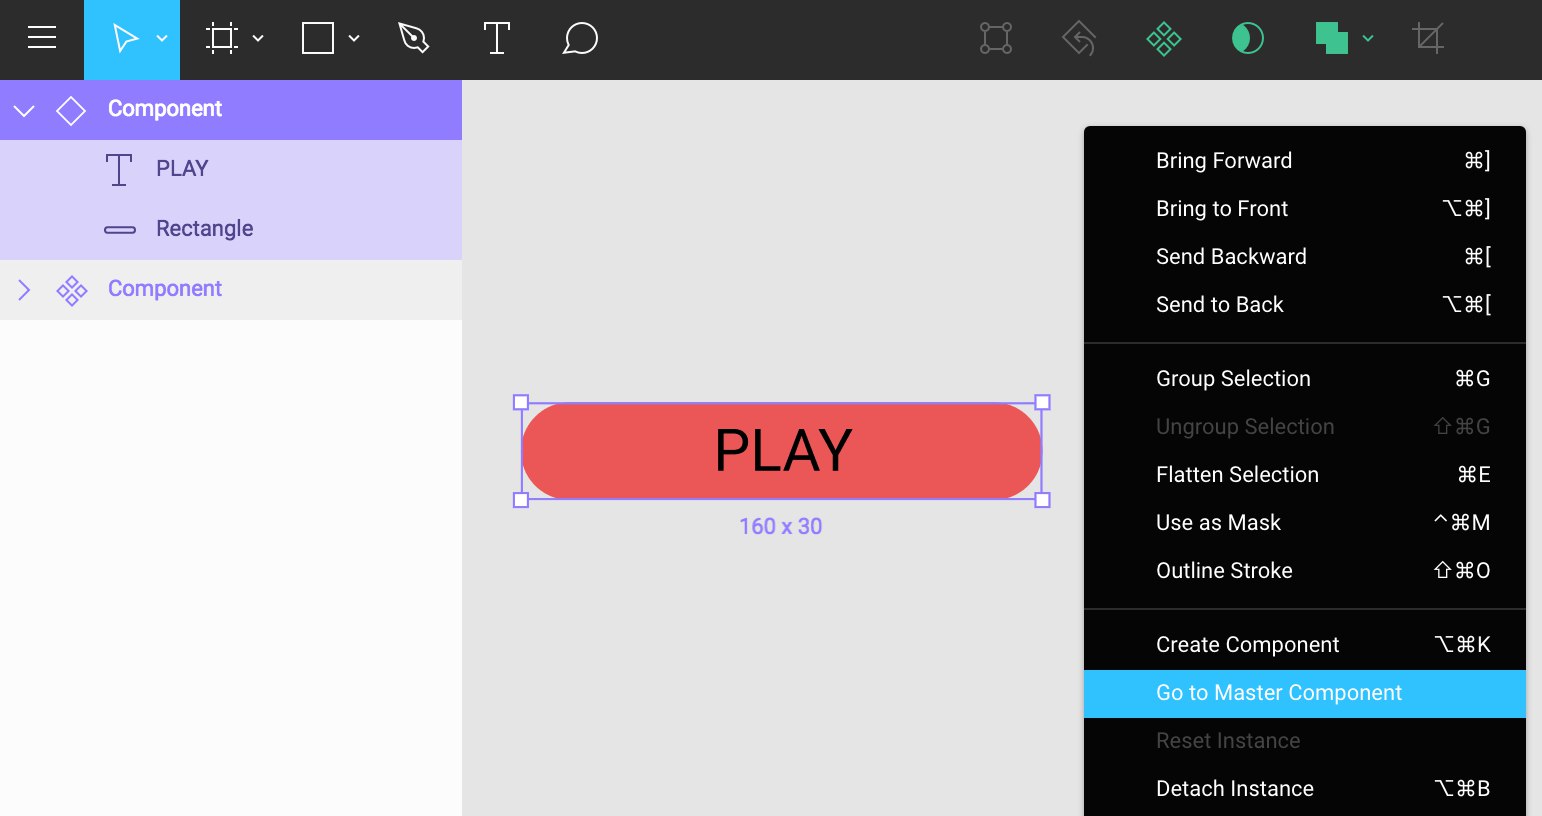The height and width of the screenshot is (816, 1542).
Task: Select the Rectangle shape tool
Action: [318, 38]
